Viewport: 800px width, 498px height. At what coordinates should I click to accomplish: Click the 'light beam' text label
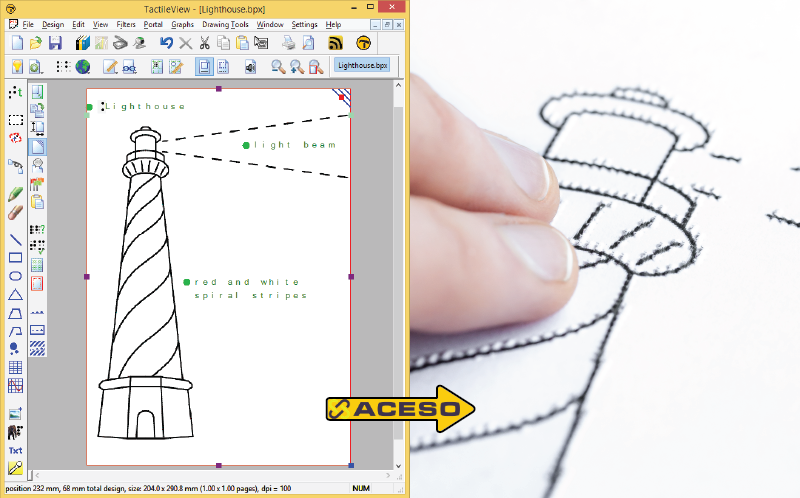pyautogui.click(x=295, y=145)
